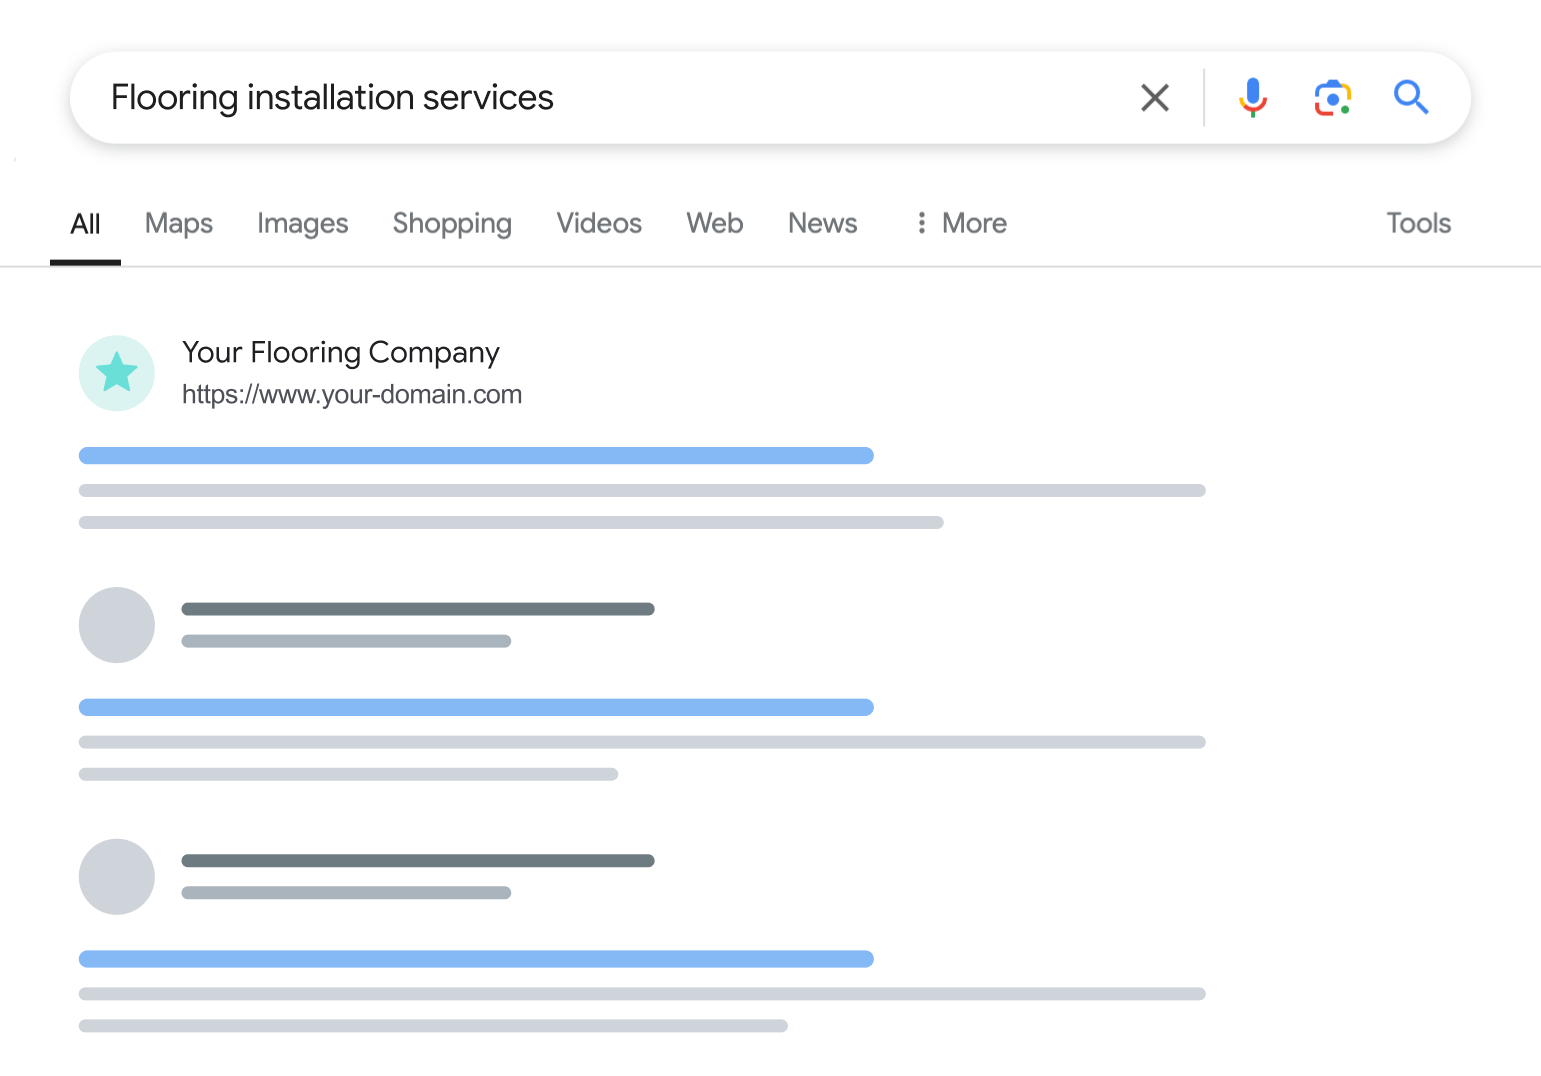Select the All tab

pos(86,224)
